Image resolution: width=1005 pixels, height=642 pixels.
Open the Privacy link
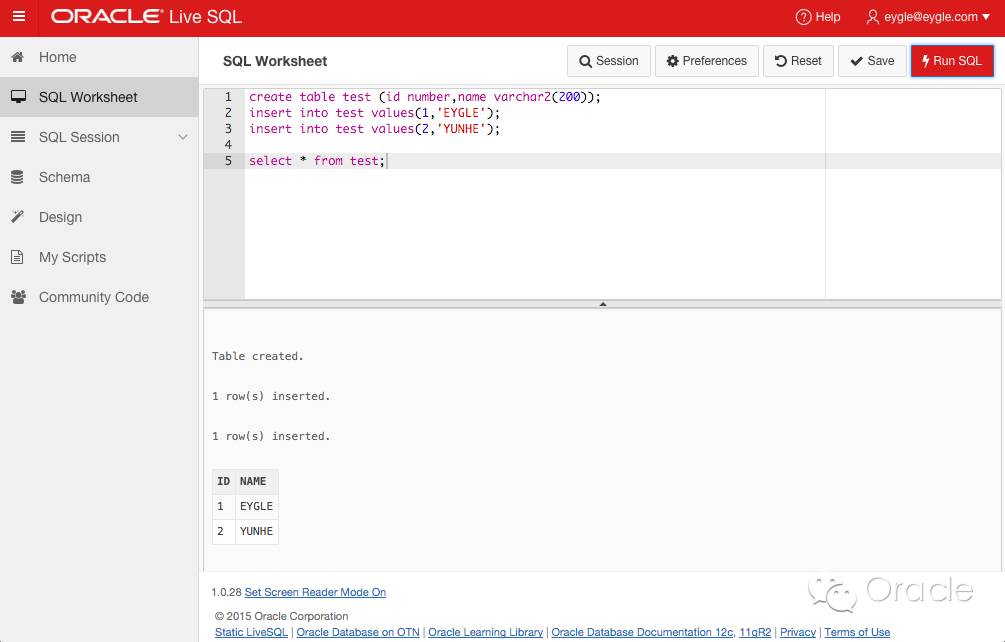798,632
